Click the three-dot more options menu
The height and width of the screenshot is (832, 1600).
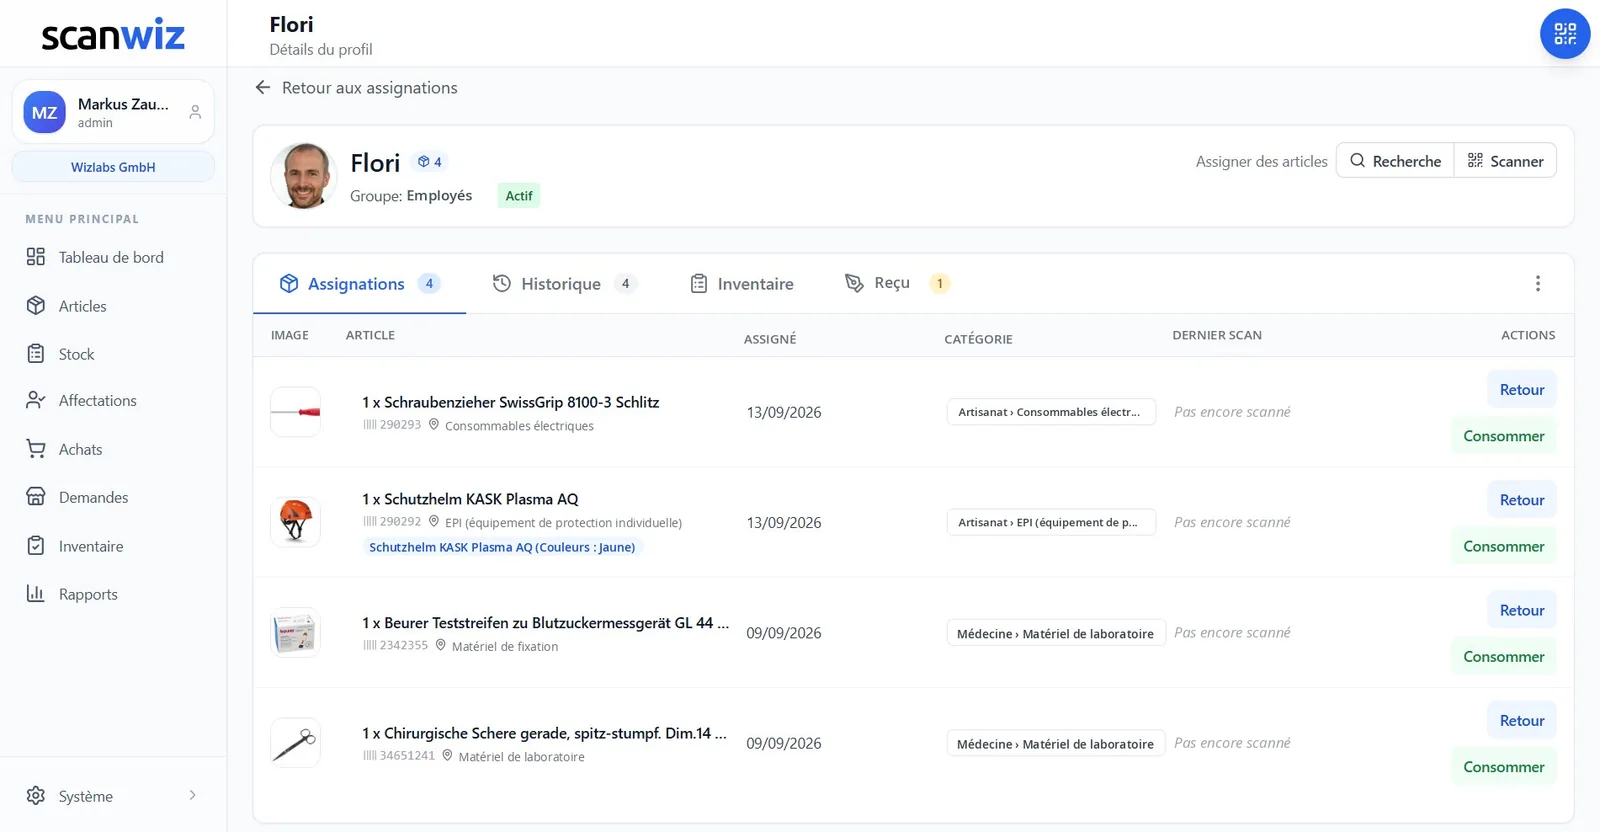1538,284
